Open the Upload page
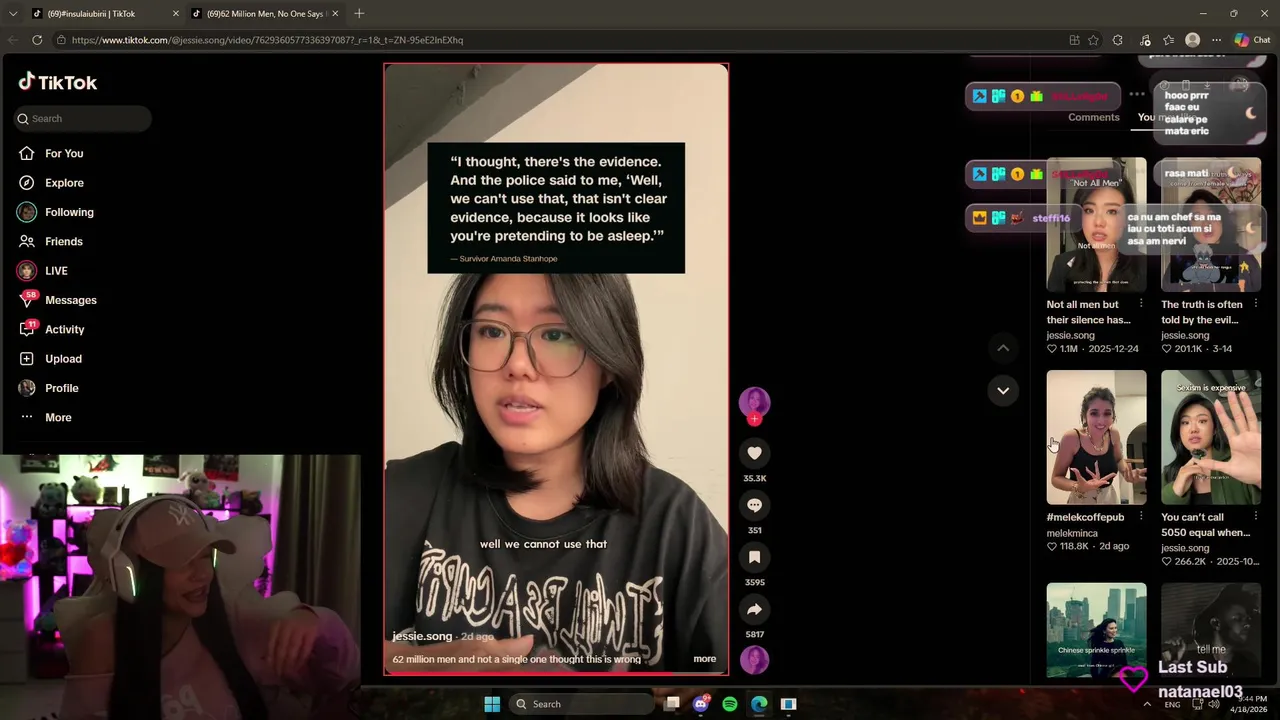1280x720 pixels. [63, 359]
